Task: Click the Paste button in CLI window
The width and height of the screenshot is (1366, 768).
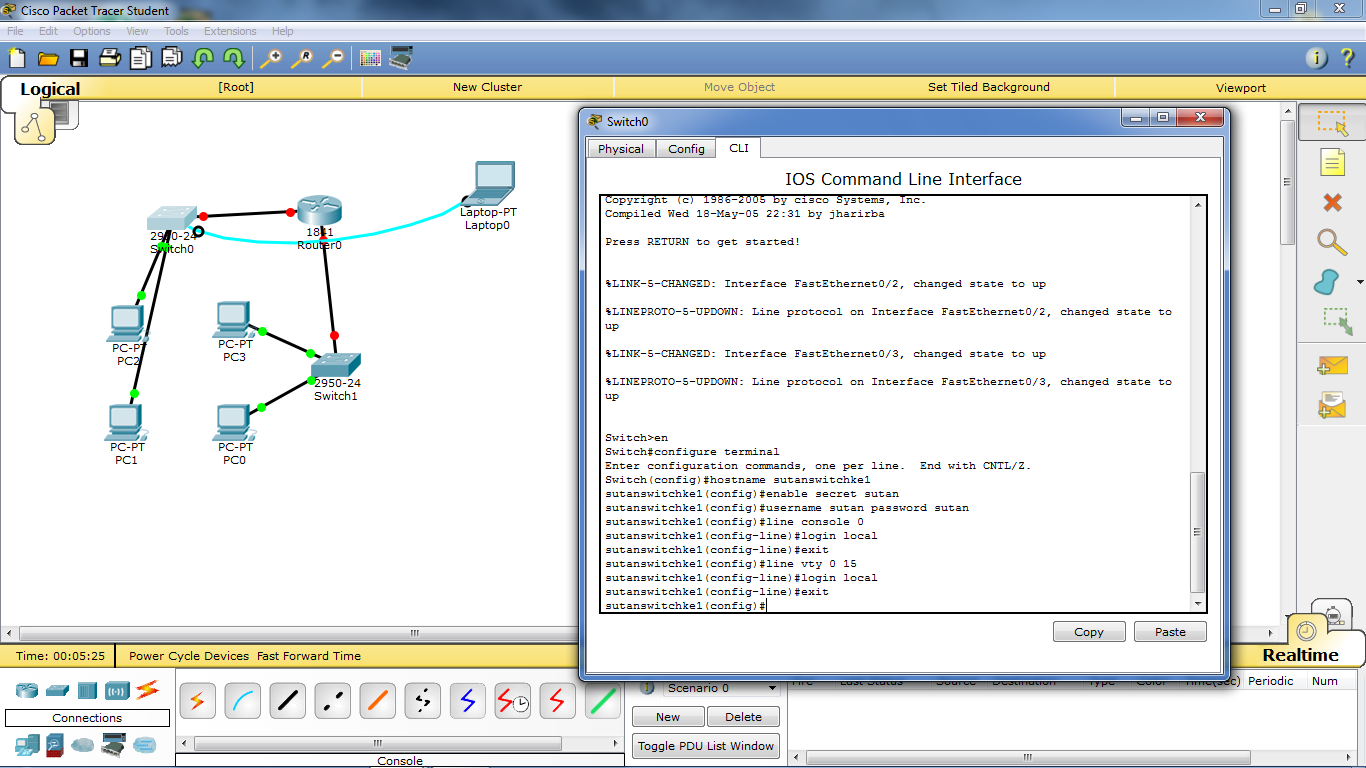Action: click(1170, 632)
